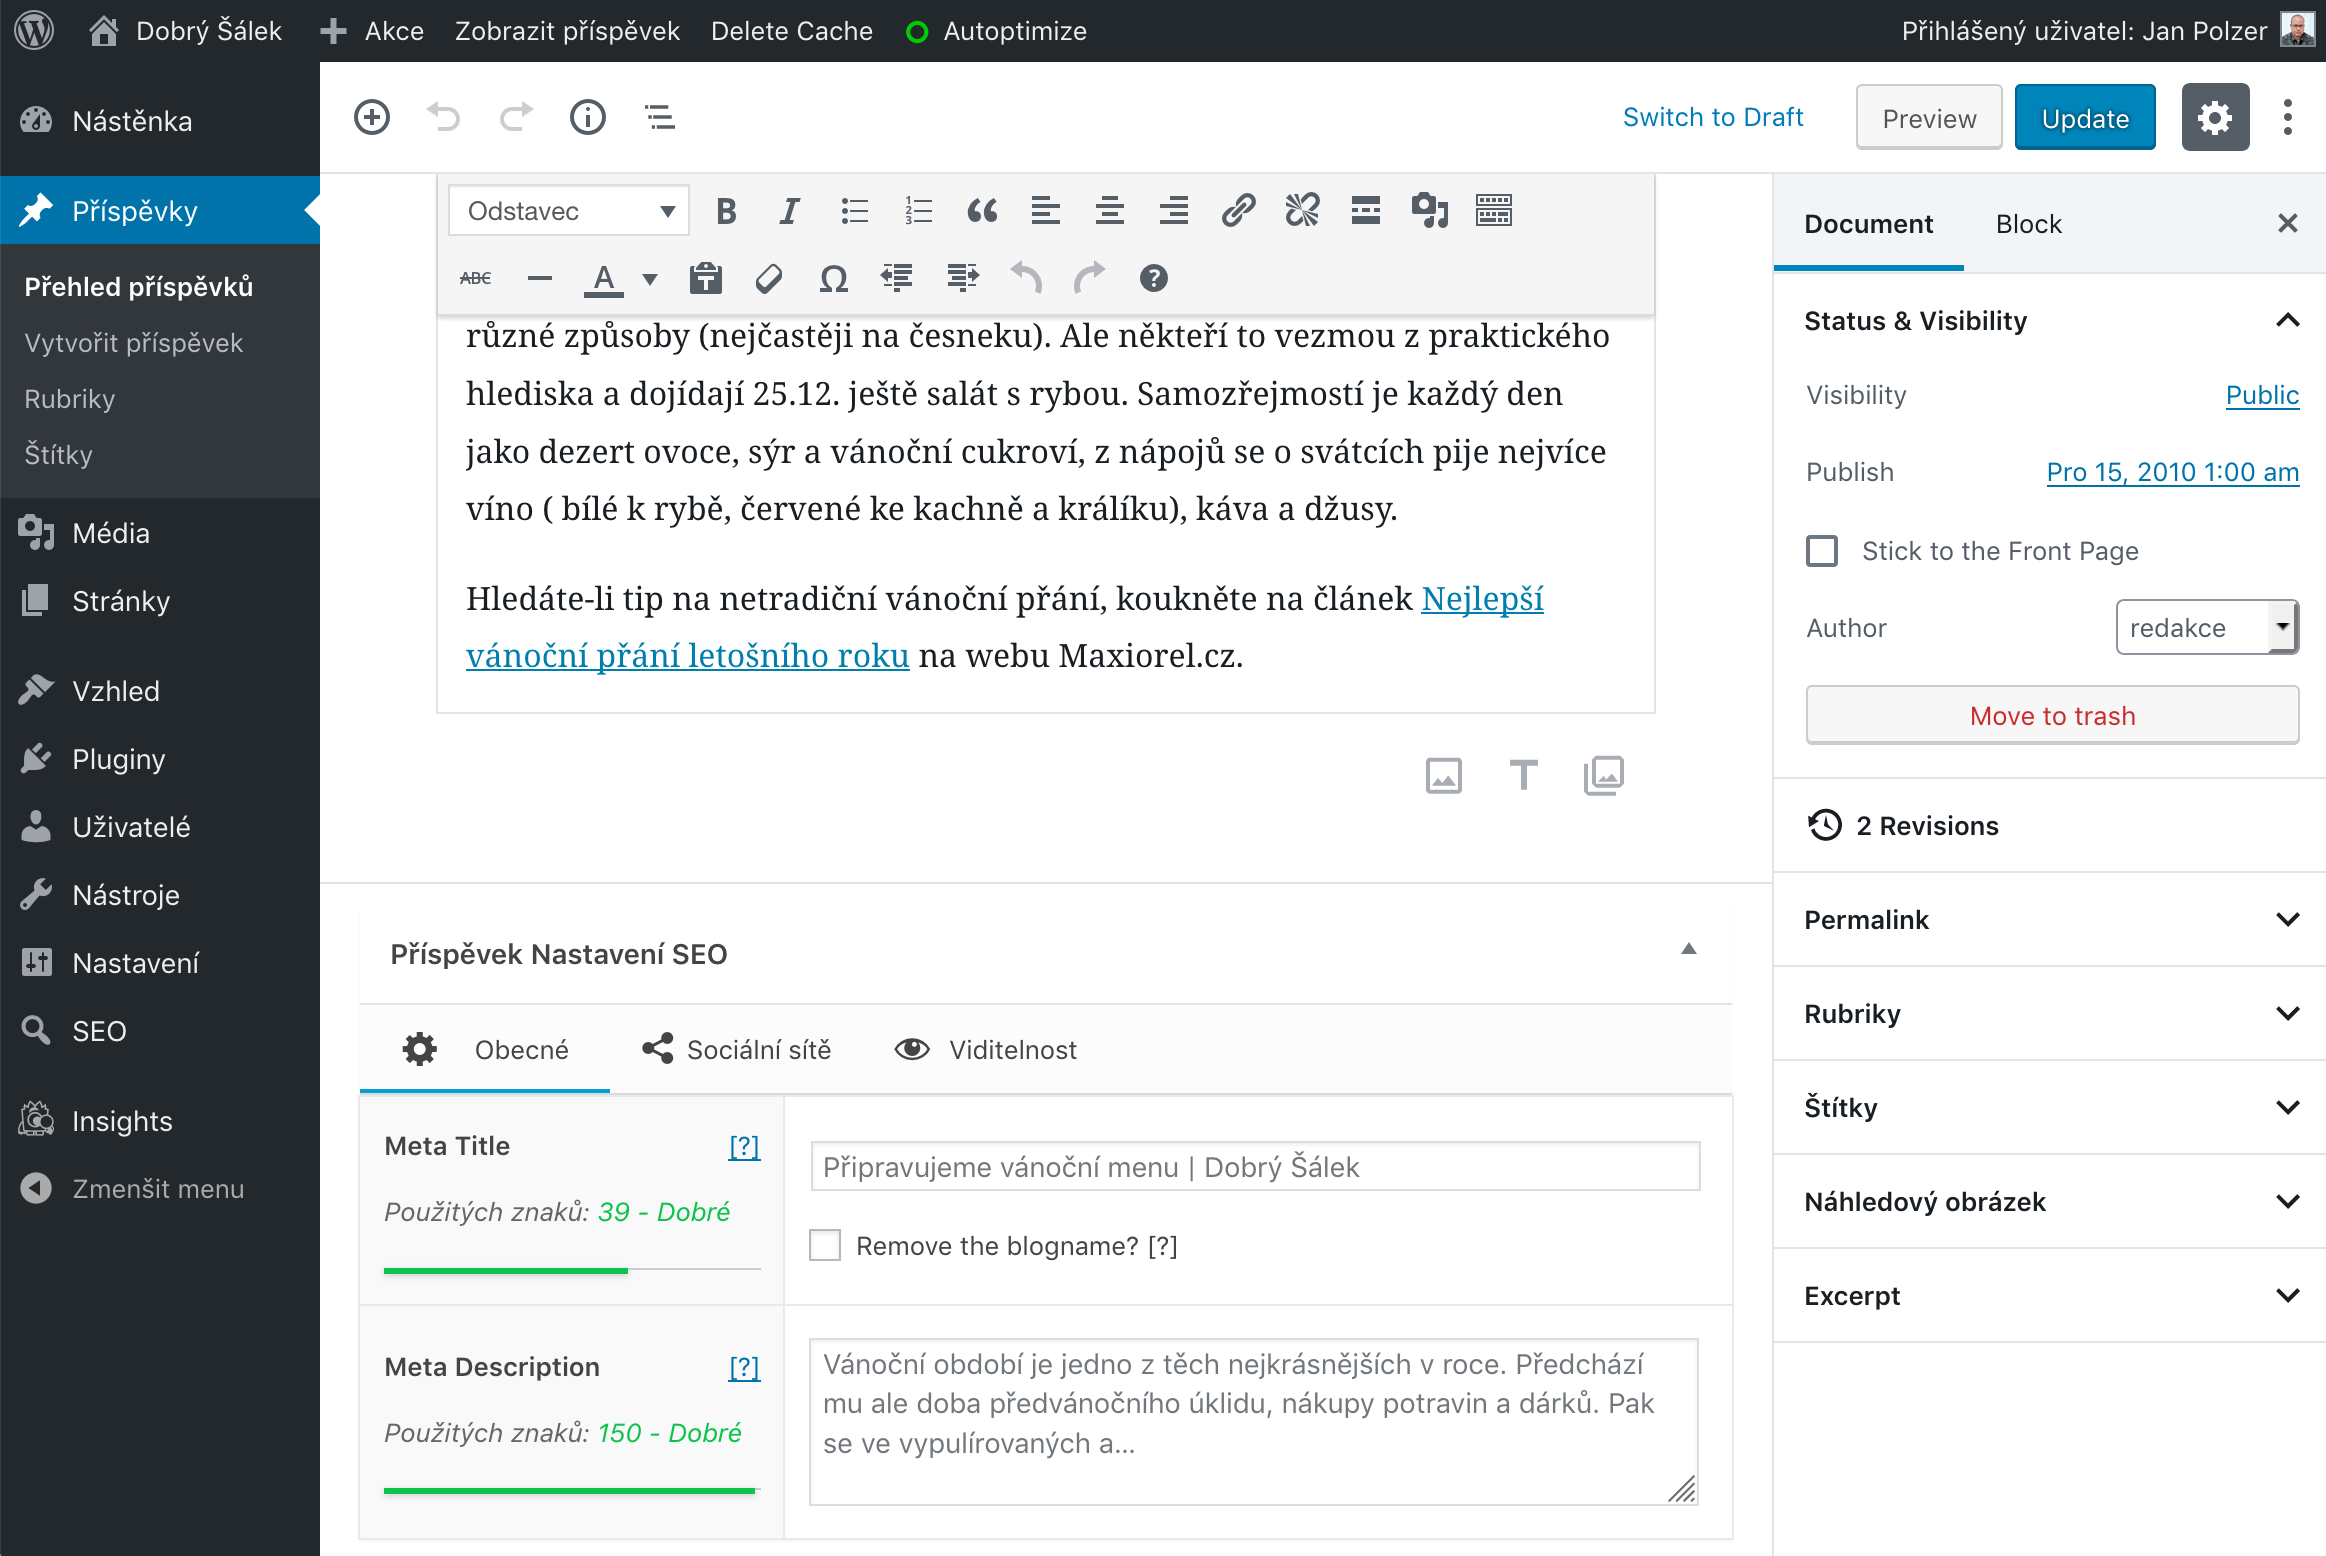Apply blockquote formatting
The image size is (2326, 1556).
(x=982, y=211)
